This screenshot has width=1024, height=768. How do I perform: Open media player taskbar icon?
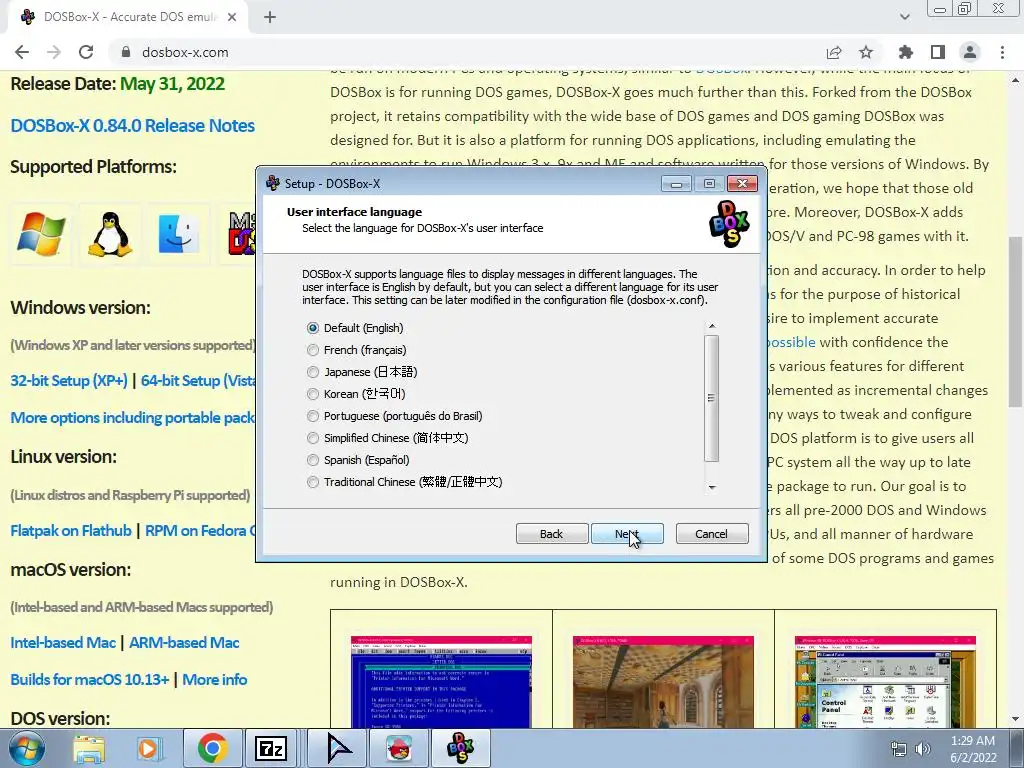point(149,749)
